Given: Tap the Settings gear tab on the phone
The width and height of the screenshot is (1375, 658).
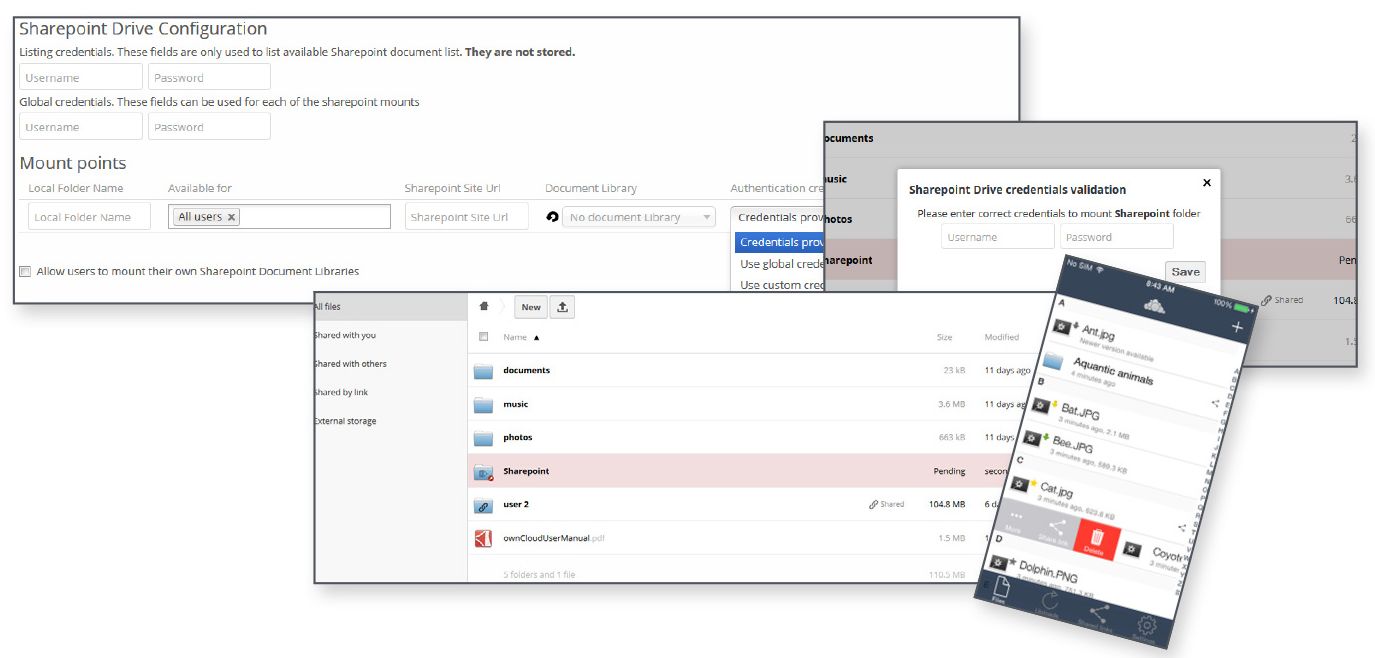Looking at the screenshot, I should pyautogui.click(x=1146, y=631).
